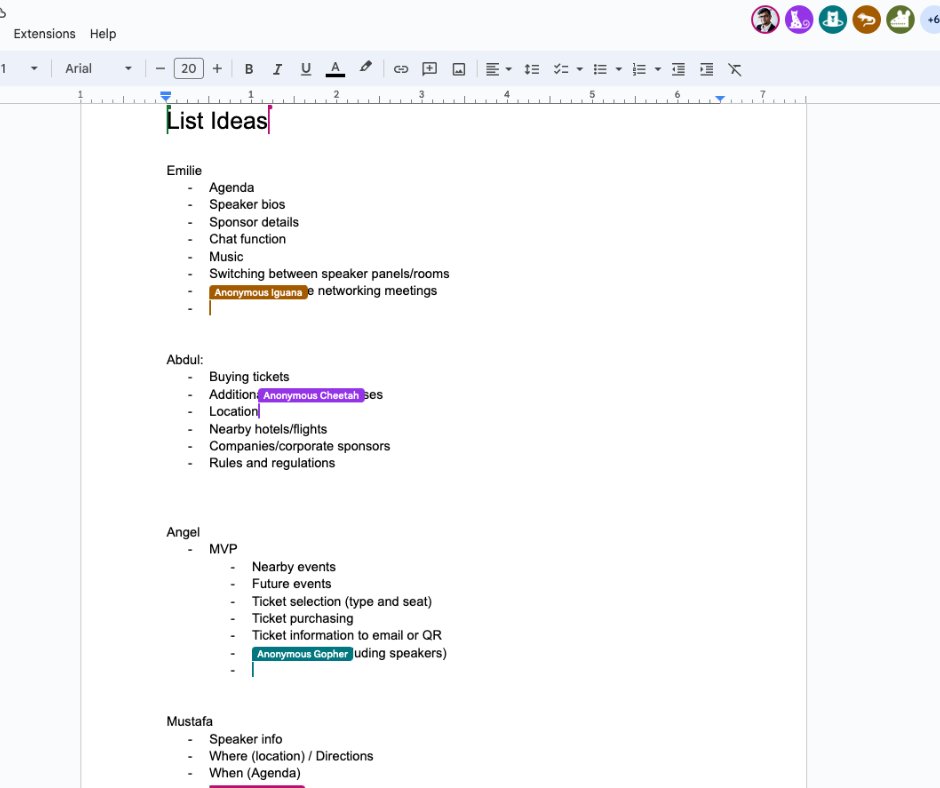This screenshot has width=940, height=788.
Task: Click the orange Anonymous Iguana avatar
Action: (866, 20)
